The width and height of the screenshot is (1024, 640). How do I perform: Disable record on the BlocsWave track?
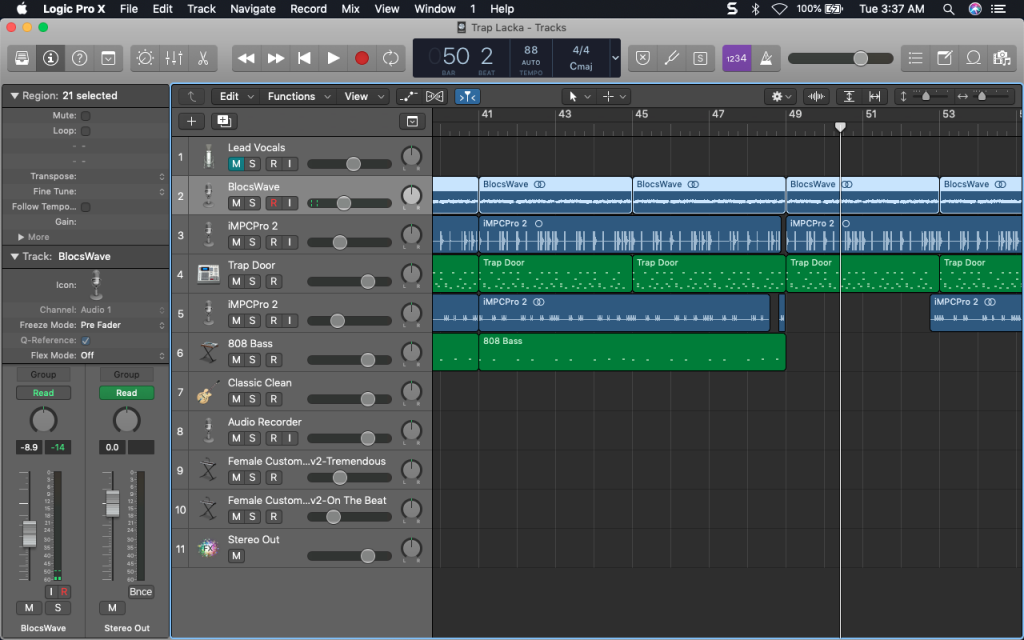(274, 203)
